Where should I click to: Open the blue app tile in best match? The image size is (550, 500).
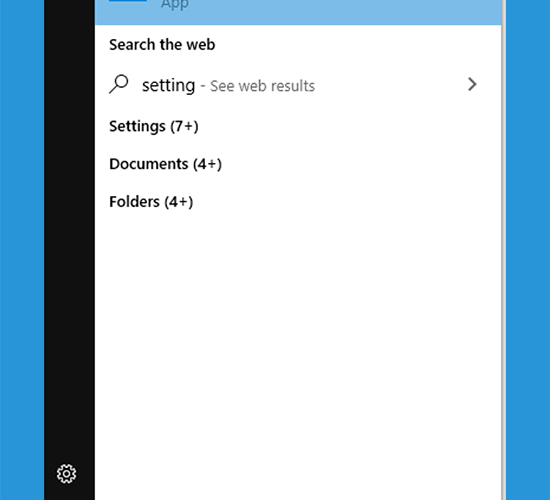[128, 1]
